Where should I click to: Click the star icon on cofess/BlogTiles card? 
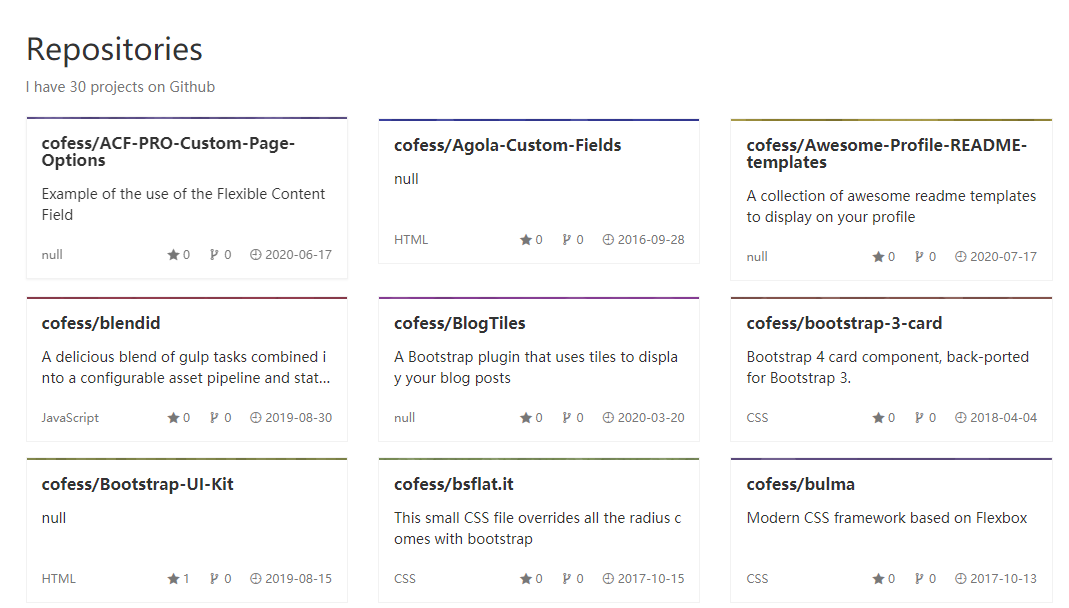pyautogui.click(x=523, y=417)
